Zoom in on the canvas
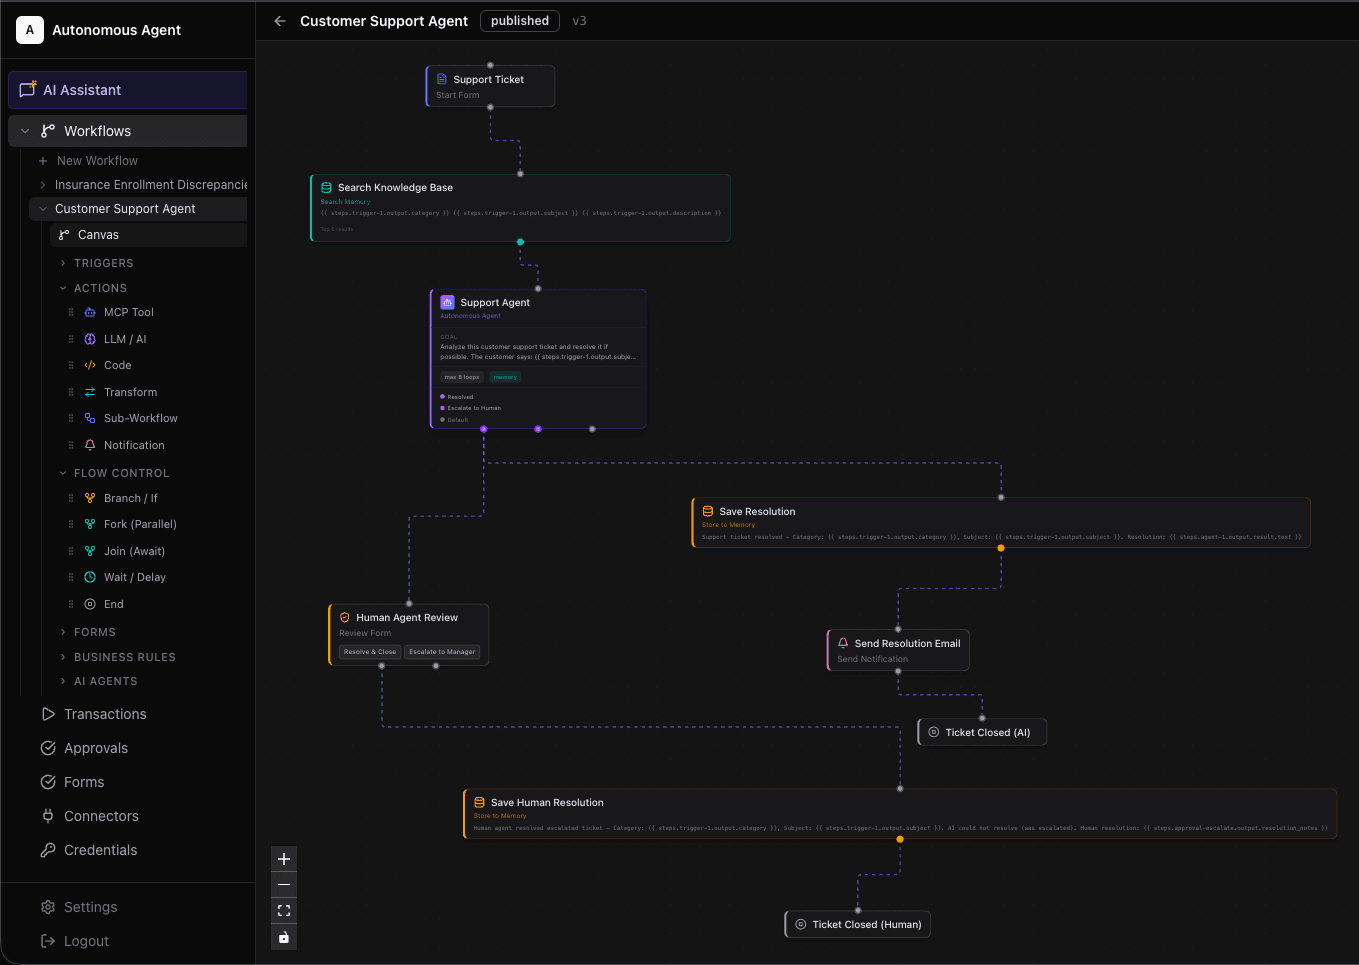The image size is (1359, 965). point(284,859)
